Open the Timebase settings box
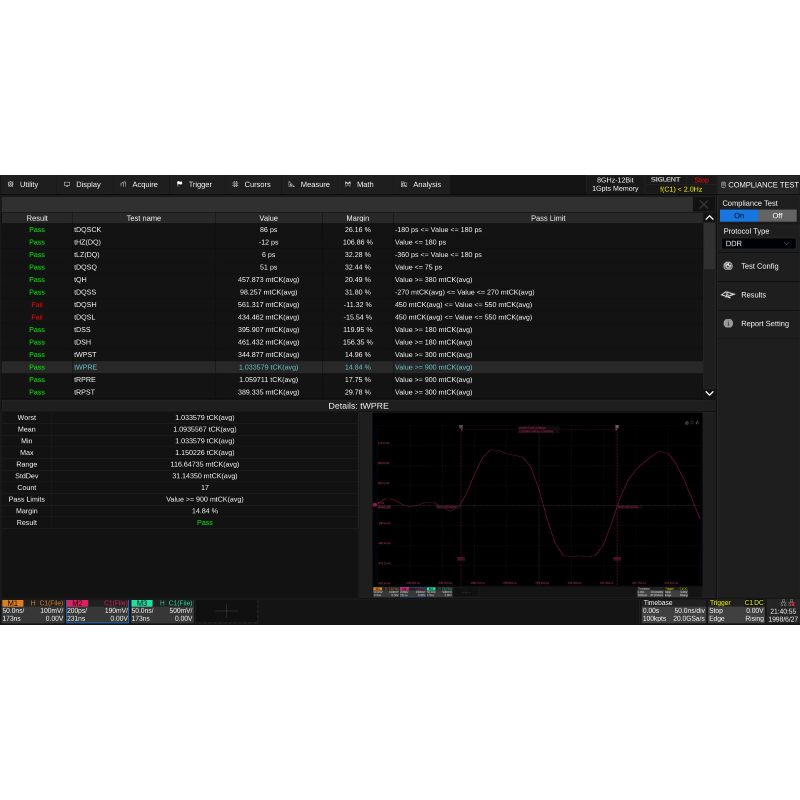Image resolution: width=800 pixels, height=800 pixels. pos(673,611)
